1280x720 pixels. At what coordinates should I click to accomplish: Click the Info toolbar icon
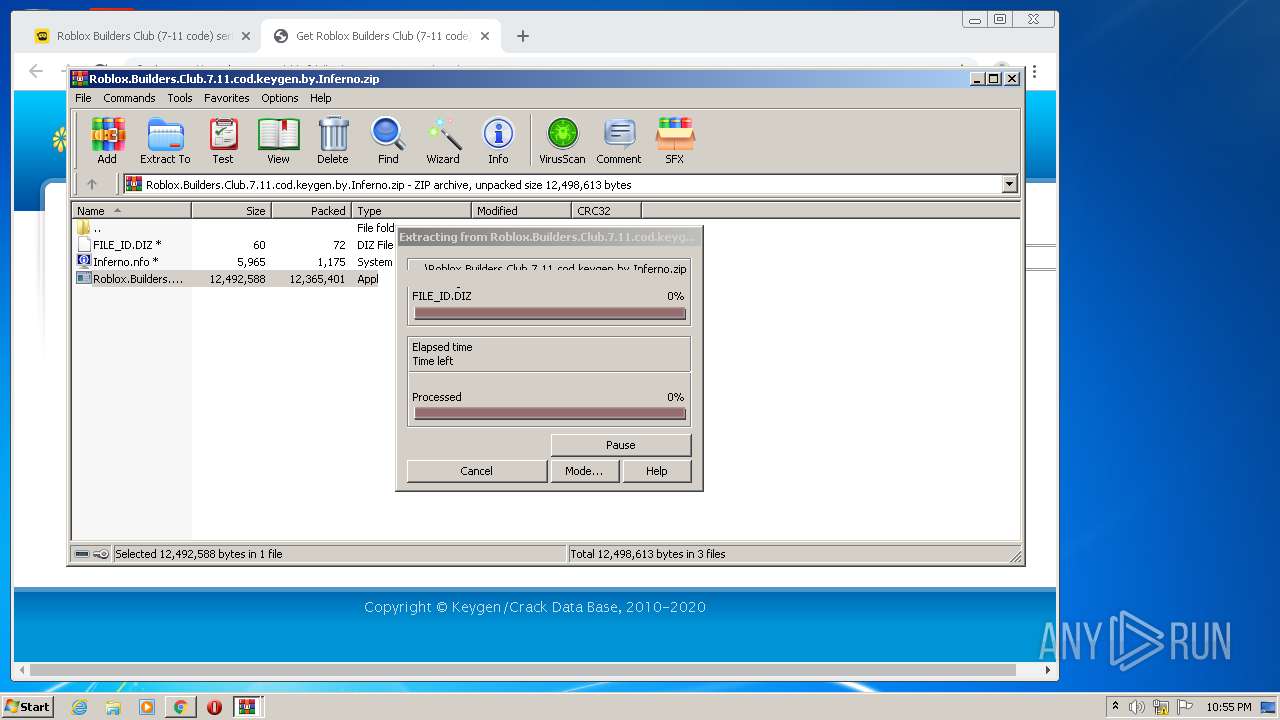point(498,140)
